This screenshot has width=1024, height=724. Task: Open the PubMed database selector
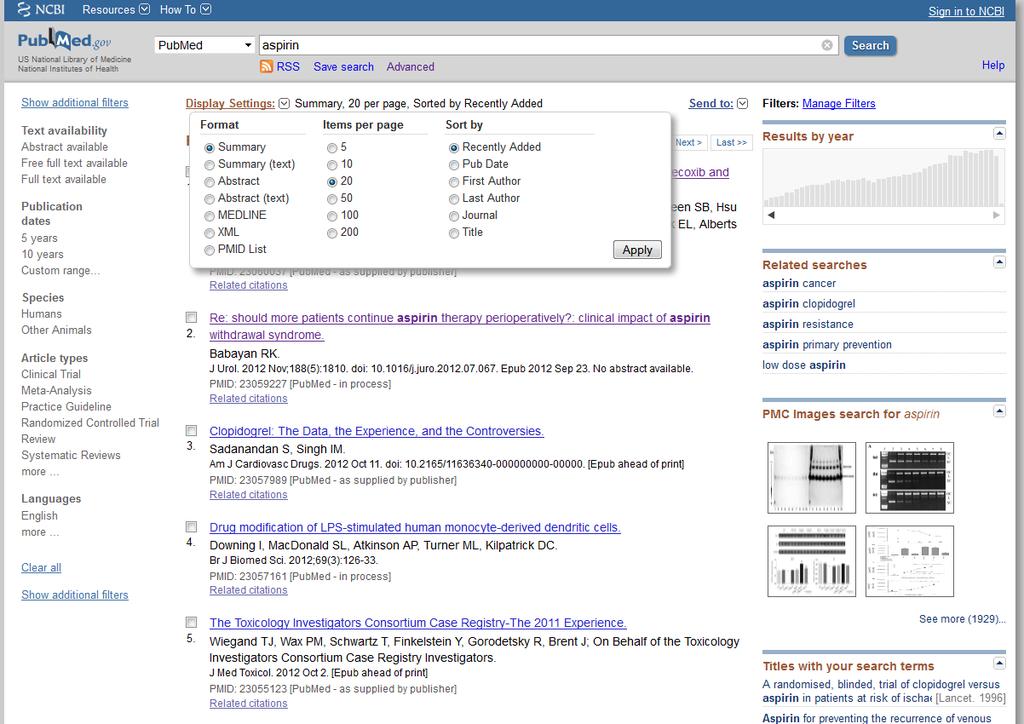click(204, 45)
